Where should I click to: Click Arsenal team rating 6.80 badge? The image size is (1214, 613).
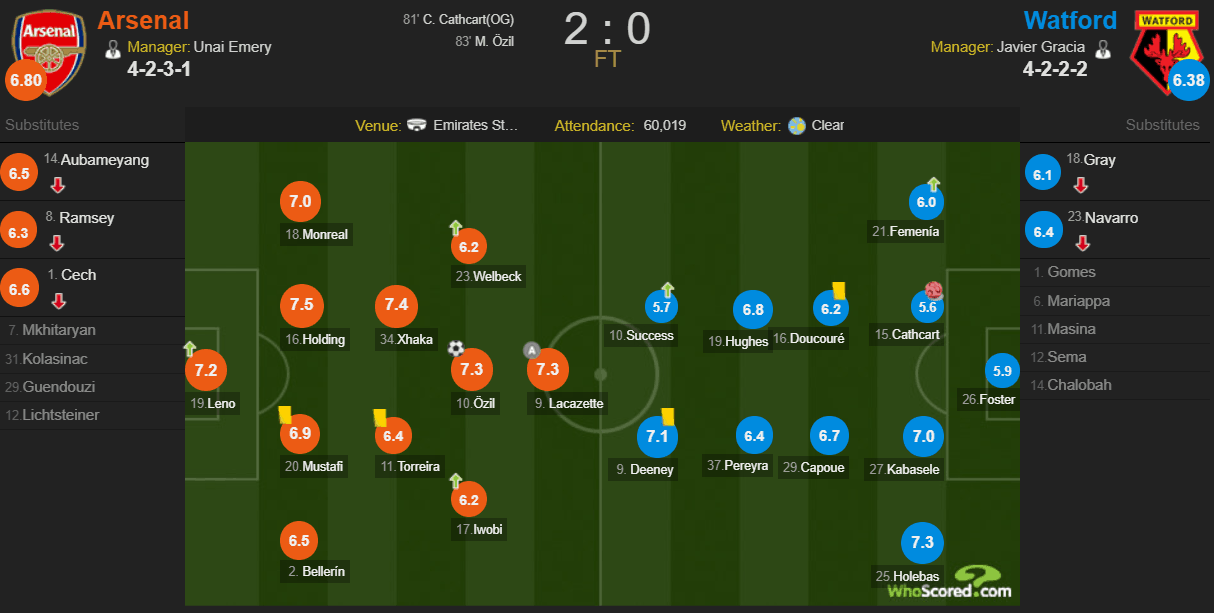coord(25,81)
